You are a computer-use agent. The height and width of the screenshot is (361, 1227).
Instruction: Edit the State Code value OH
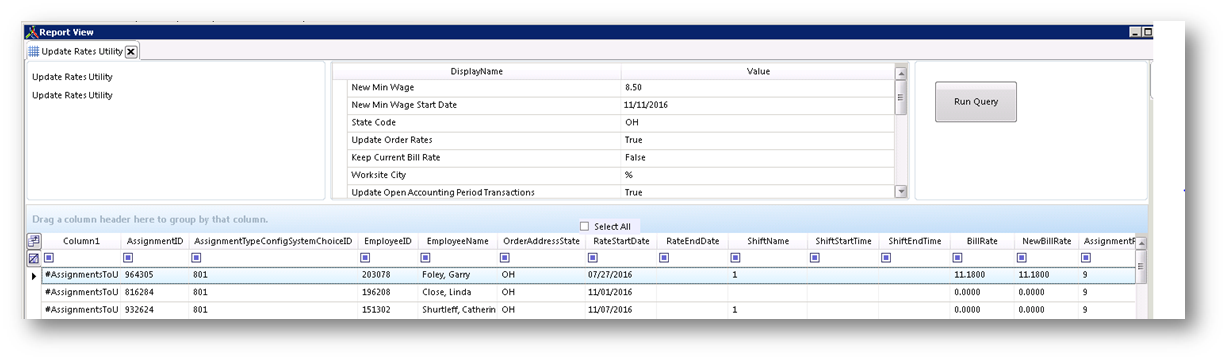tap(757, 123)
